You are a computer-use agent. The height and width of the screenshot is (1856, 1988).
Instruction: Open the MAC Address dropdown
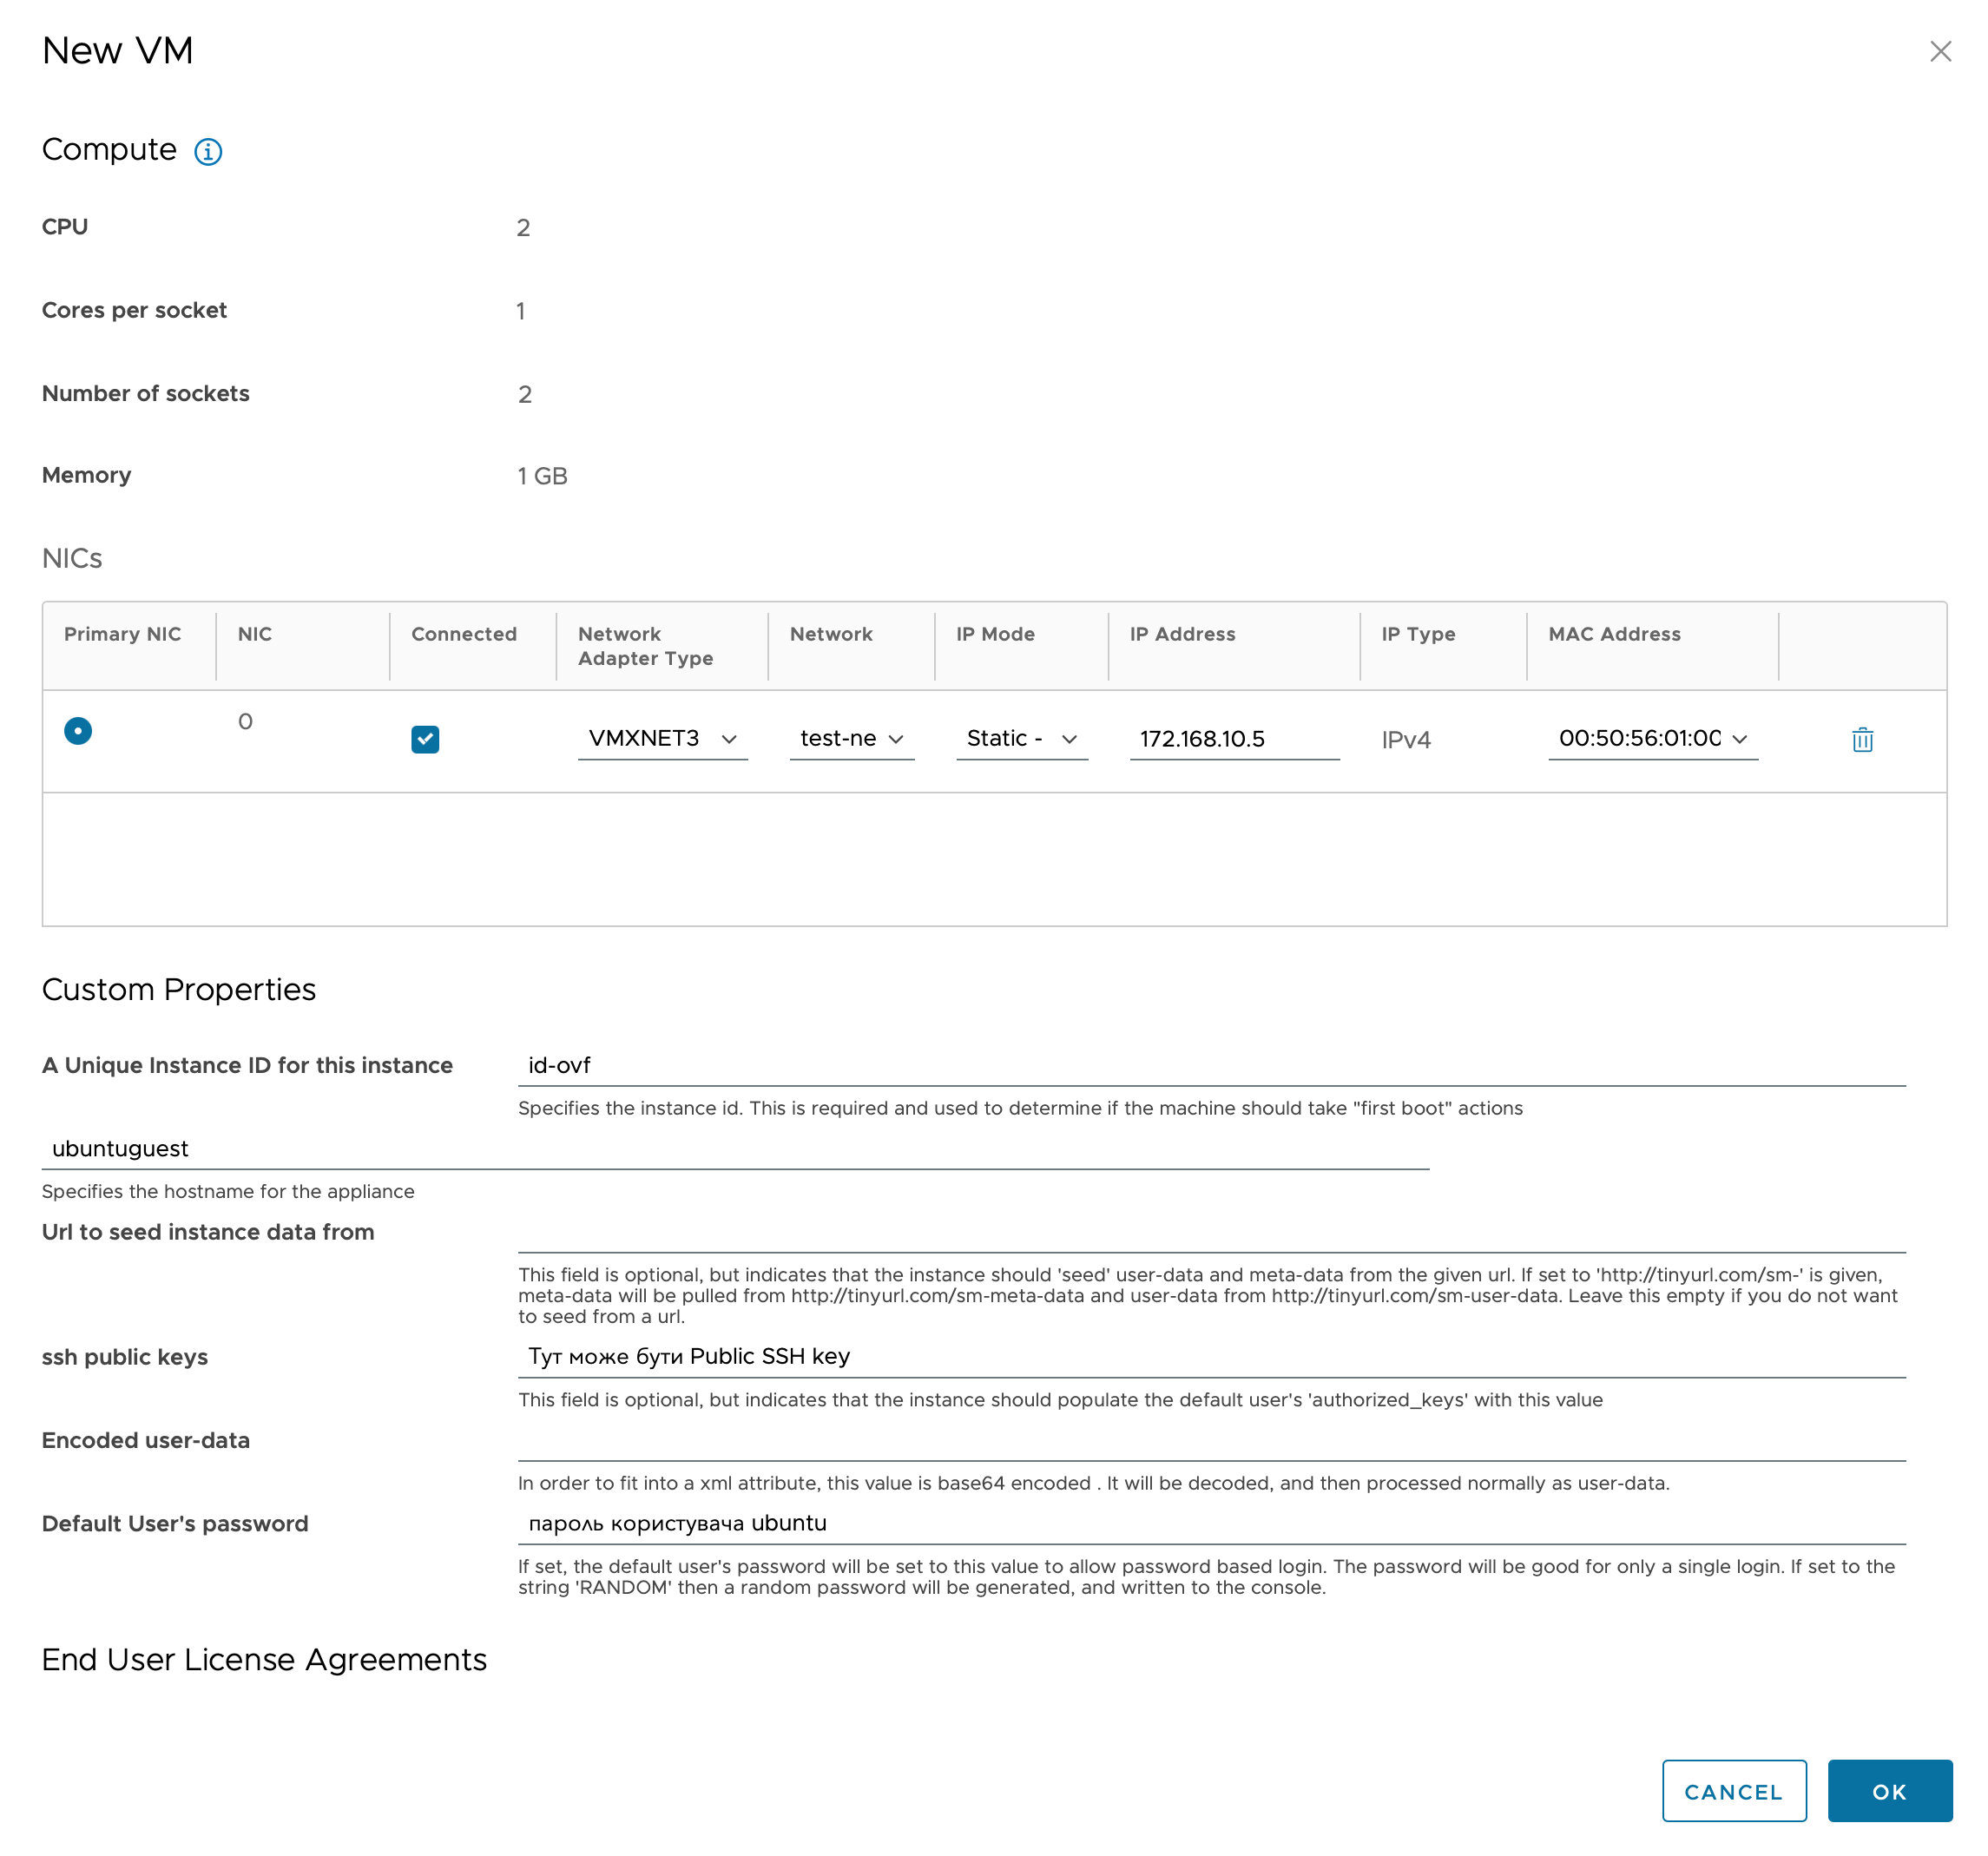(1653, 739)
